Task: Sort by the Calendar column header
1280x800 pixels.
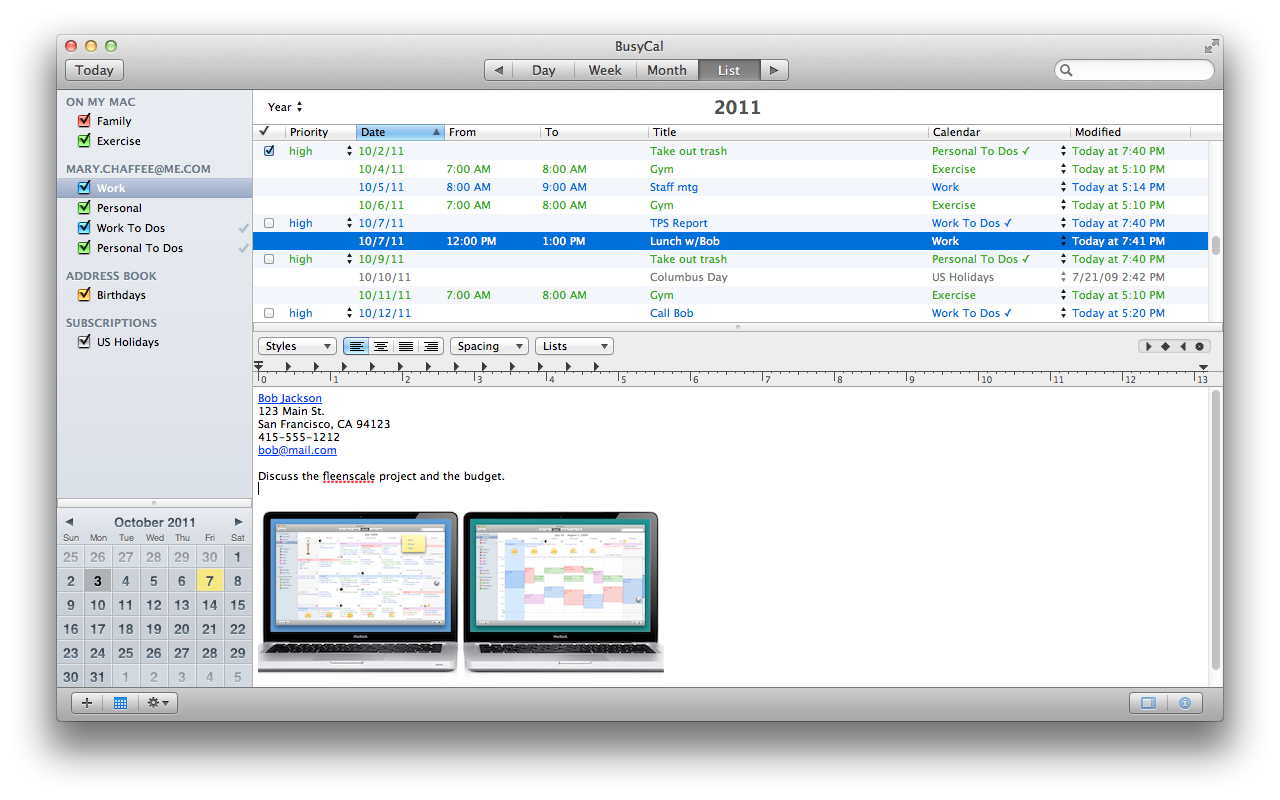Action: pyautogui.click(x=999, y=131)
